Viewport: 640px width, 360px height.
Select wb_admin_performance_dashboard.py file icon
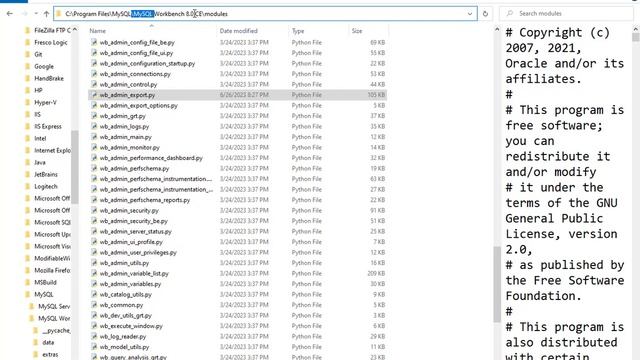[x=94, y=158]
